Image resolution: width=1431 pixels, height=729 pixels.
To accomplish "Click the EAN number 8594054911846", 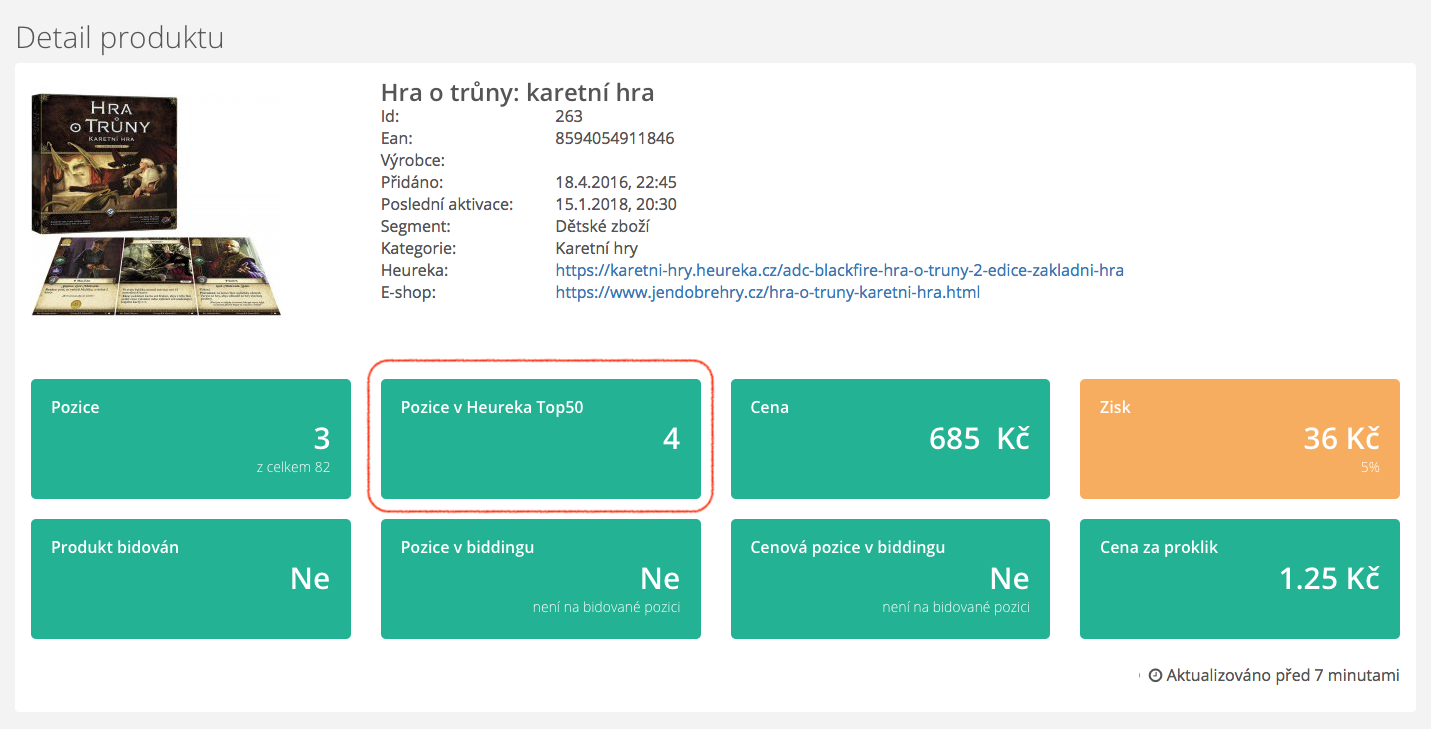I will coord(614,138).
